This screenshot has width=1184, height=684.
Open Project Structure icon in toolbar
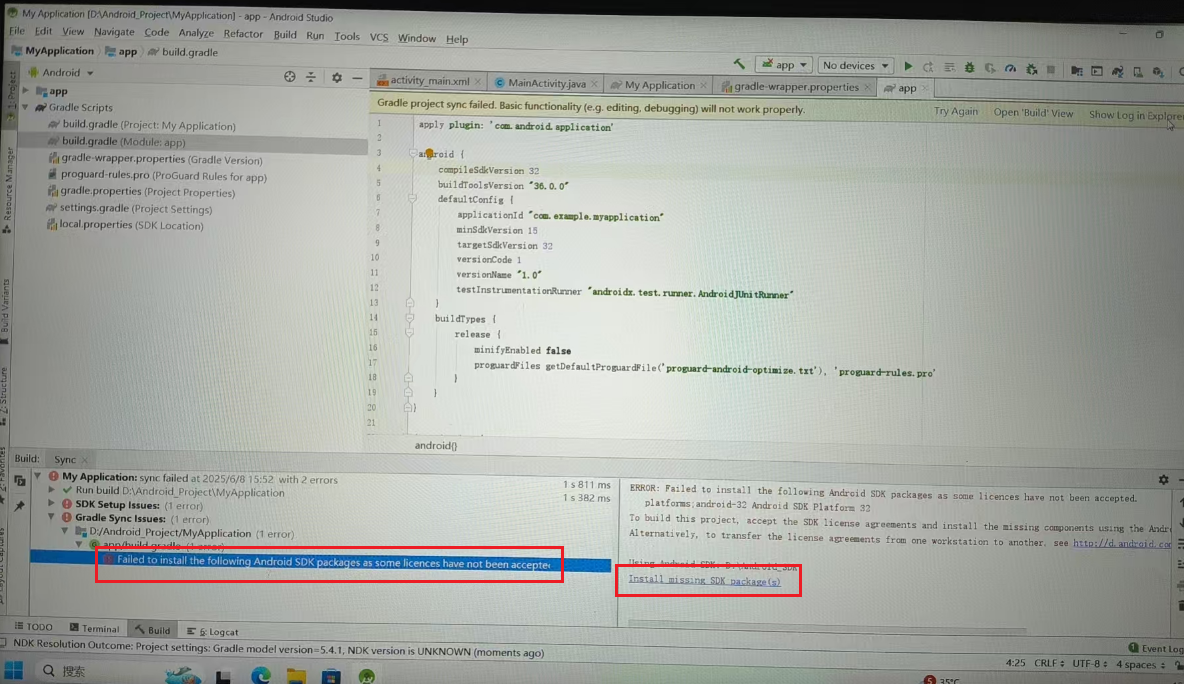1077,71
